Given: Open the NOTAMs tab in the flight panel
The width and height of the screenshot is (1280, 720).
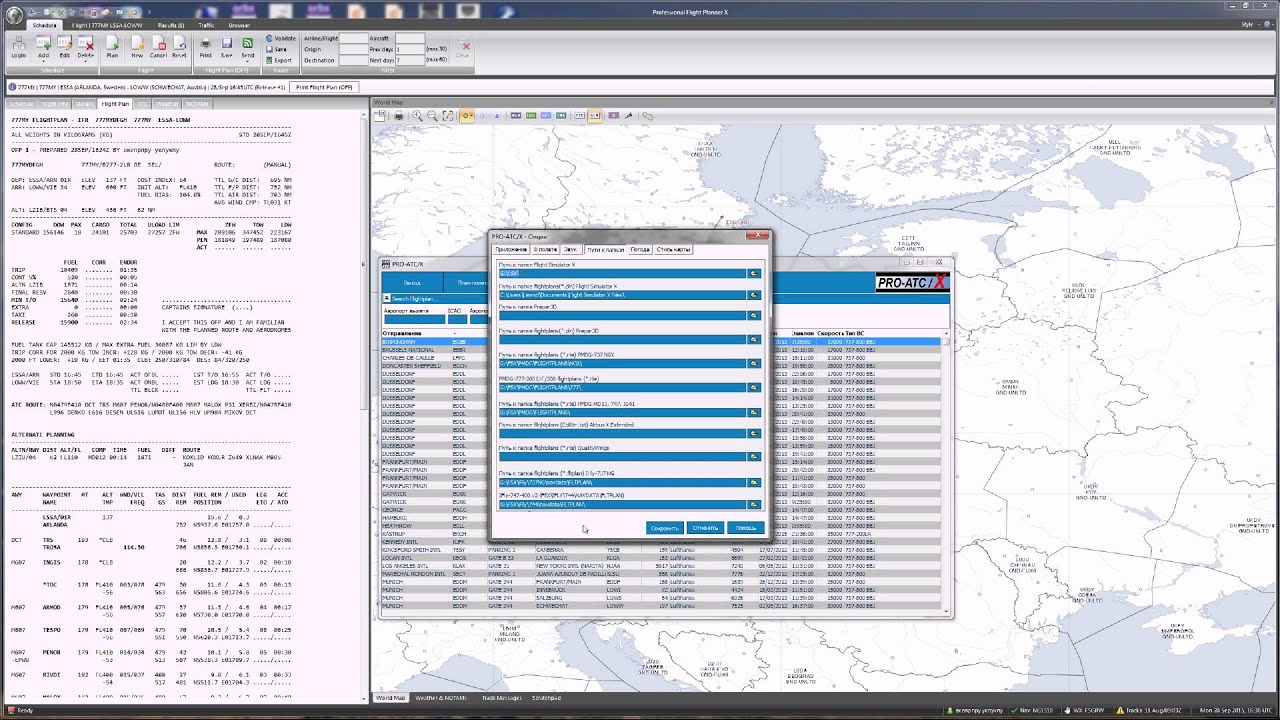Looking at the screenshot, I should (197, 104).
